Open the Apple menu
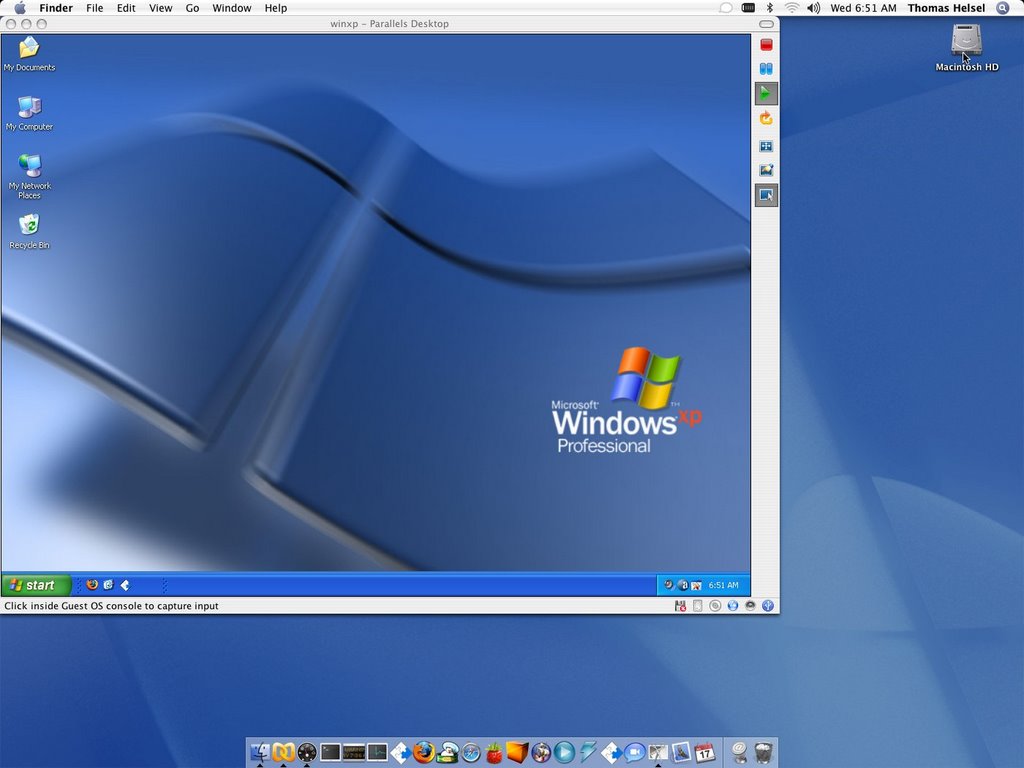 click(x=20, y=8)
